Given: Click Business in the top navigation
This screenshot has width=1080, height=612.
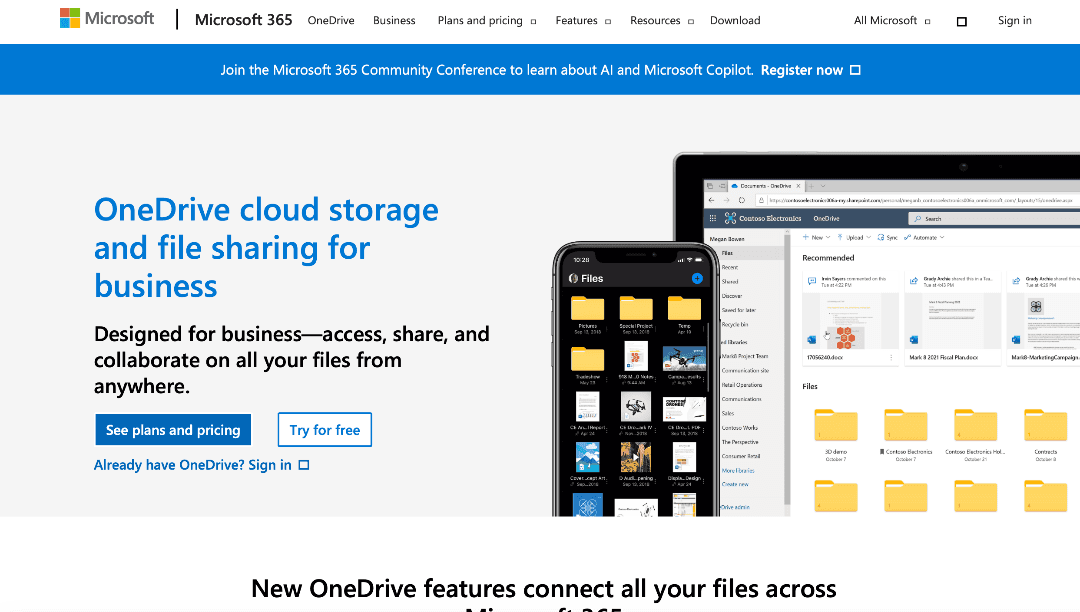Looking at the screenshot, I should pyautogui.click(x=394, y=19).
